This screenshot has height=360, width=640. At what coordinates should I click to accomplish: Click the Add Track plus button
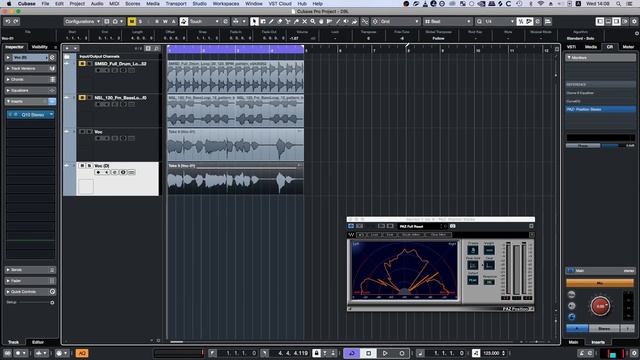coord(67,48)
